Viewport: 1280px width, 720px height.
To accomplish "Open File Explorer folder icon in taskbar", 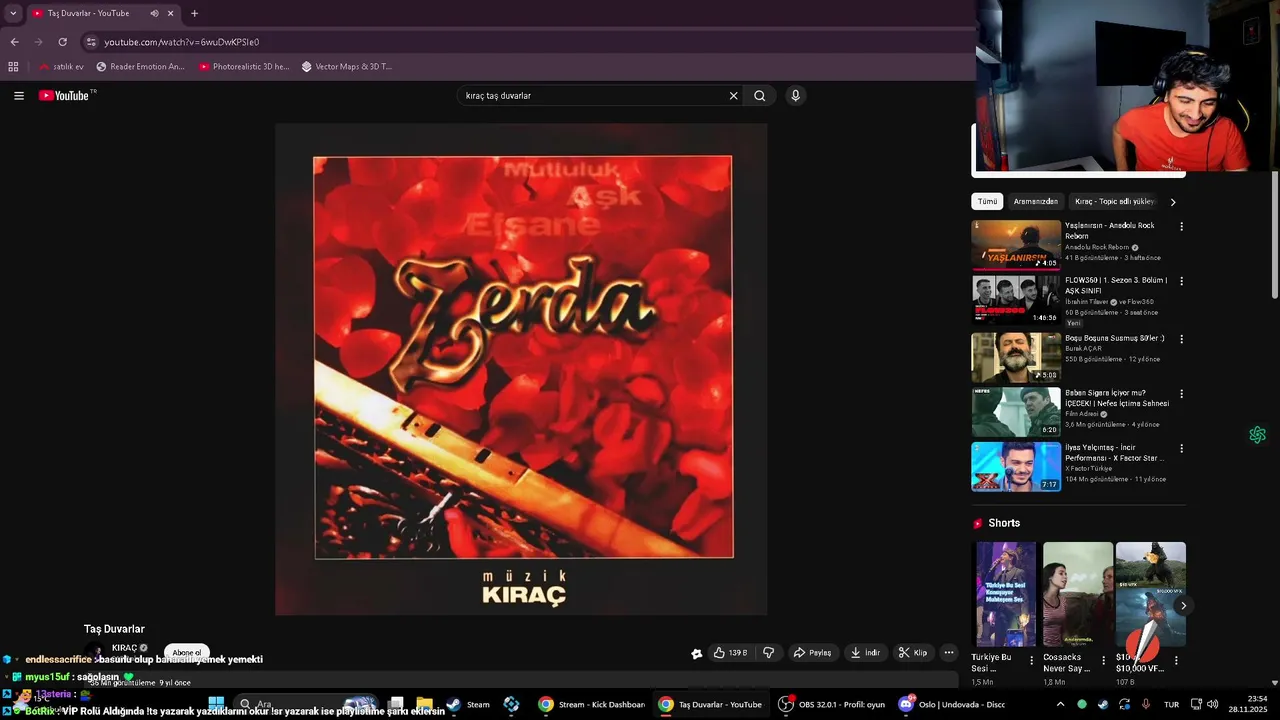I will (424, 704).
